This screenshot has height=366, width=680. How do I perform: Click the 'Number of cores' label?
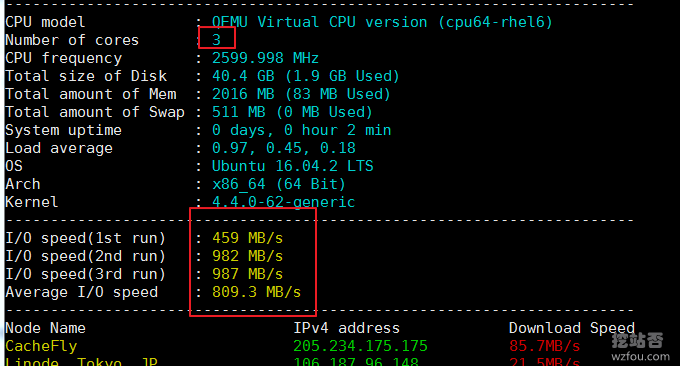click(72, 40)
